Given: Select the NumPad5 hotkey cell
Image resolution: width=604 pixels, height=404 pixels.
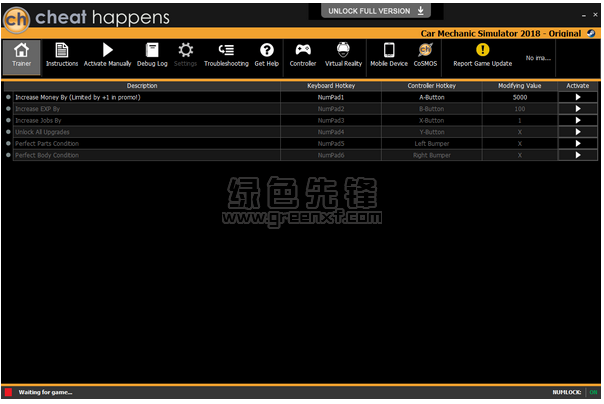Looking at the screenshot, I should point(331,143).
